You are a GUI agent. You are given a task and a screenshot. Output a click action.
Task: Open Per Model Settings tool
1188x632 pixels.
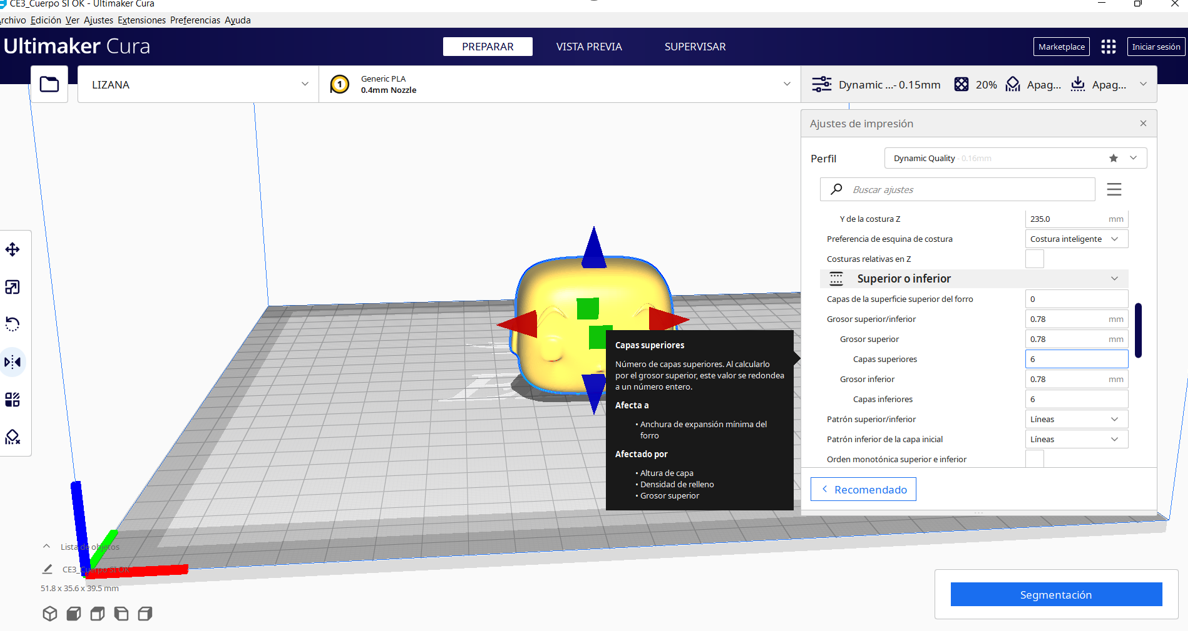pyautogui.click(x=13, y=399)
